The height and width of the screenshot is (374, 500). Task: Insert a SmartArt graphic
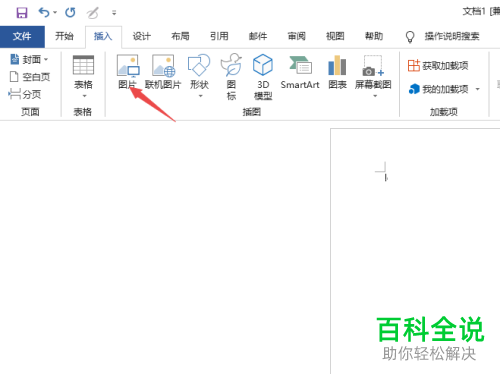(x=300, y=73)
